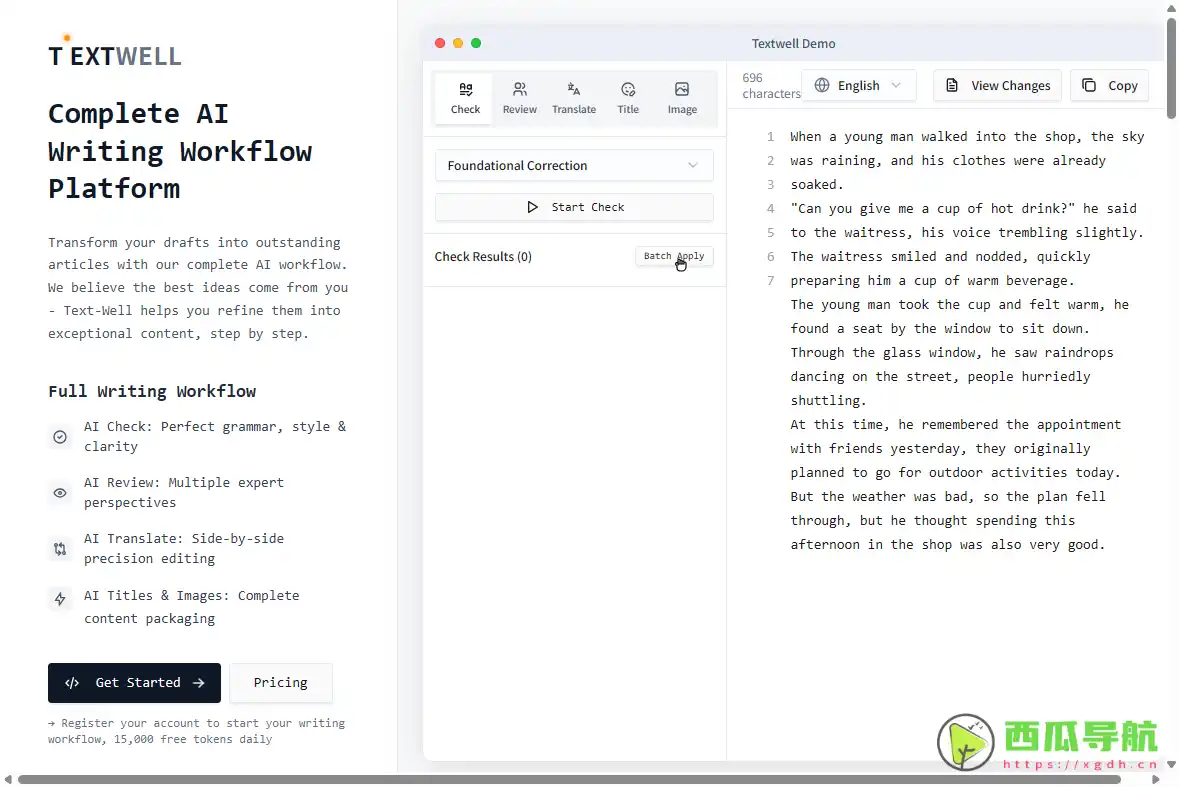Select the Title tab
The image size is (1179, 787).
coord(628,98)
